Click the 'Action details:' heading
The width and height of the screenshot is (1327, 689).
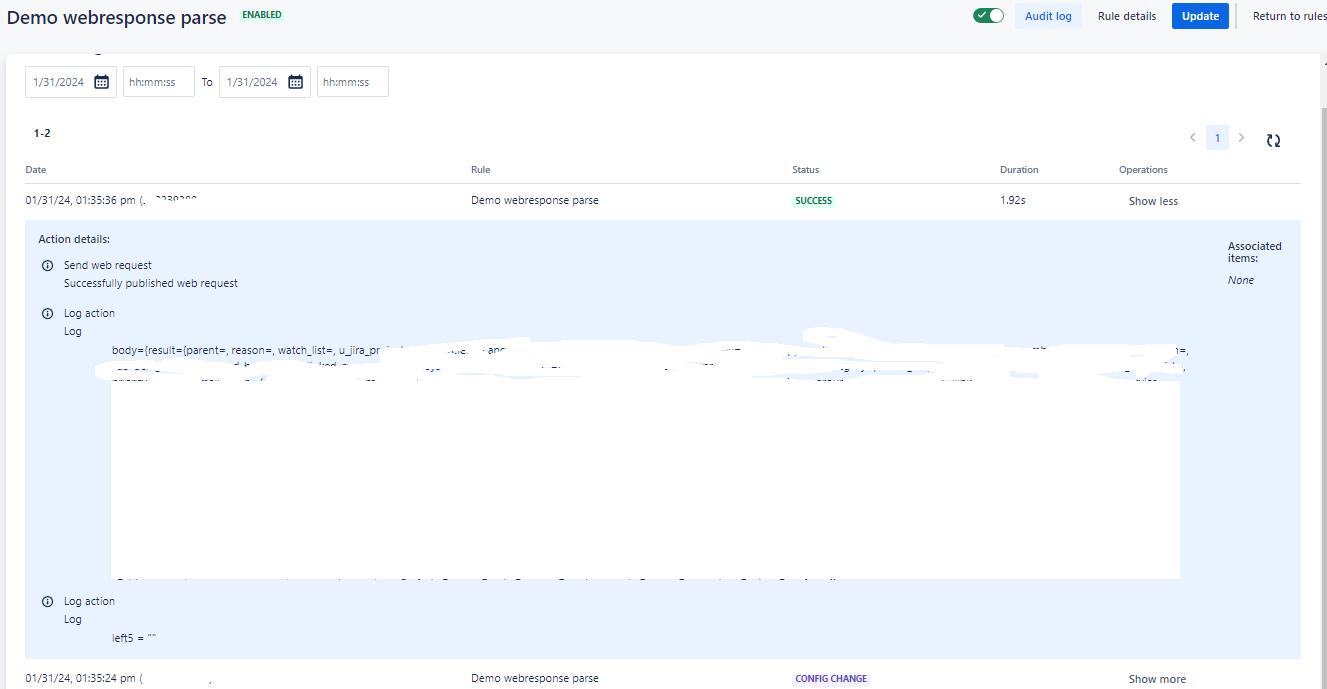pos(74,240)
